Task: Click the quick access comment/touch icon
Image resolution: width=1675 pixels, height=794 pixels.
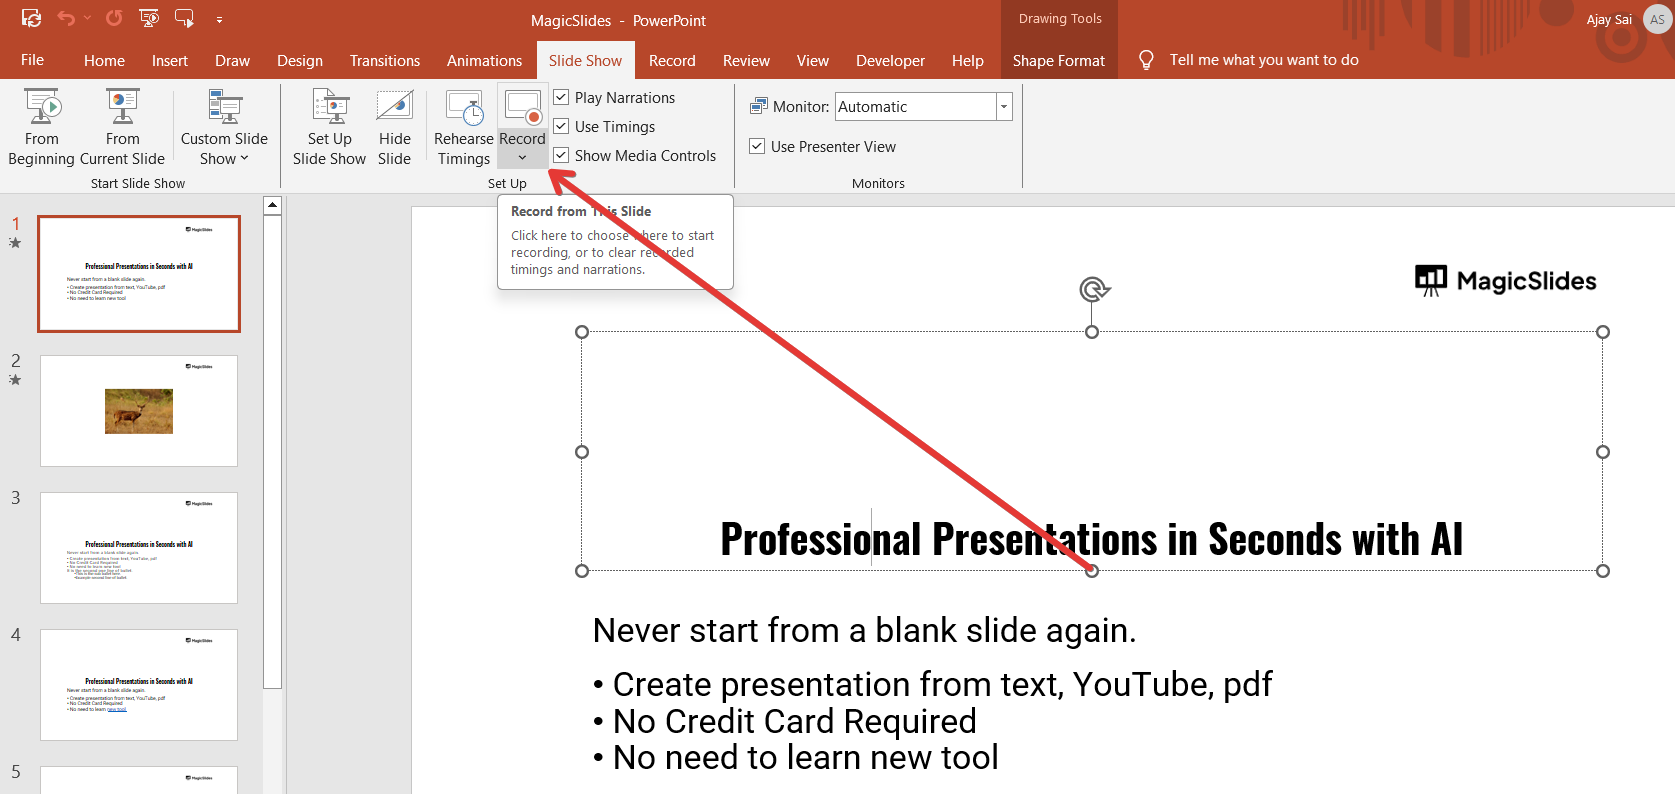Action: 184,18
